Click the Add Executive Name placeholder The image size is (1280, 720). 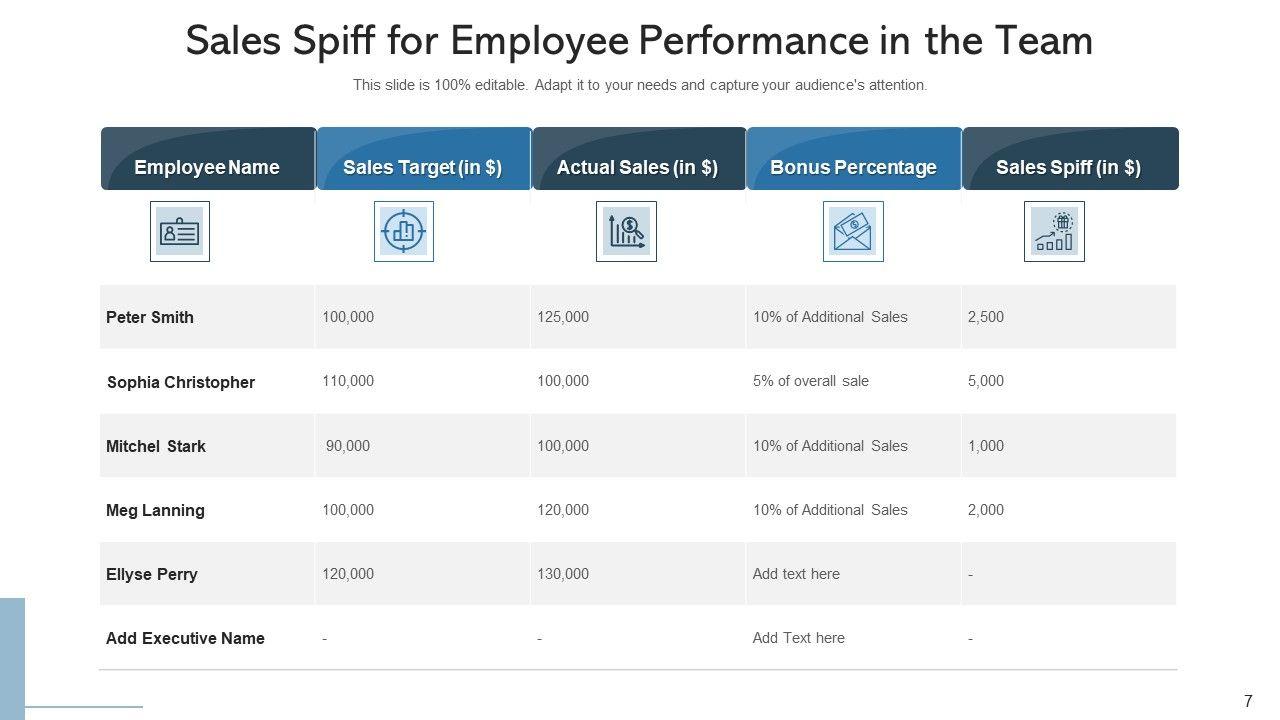pyautogui.click(x=185, y=638)
